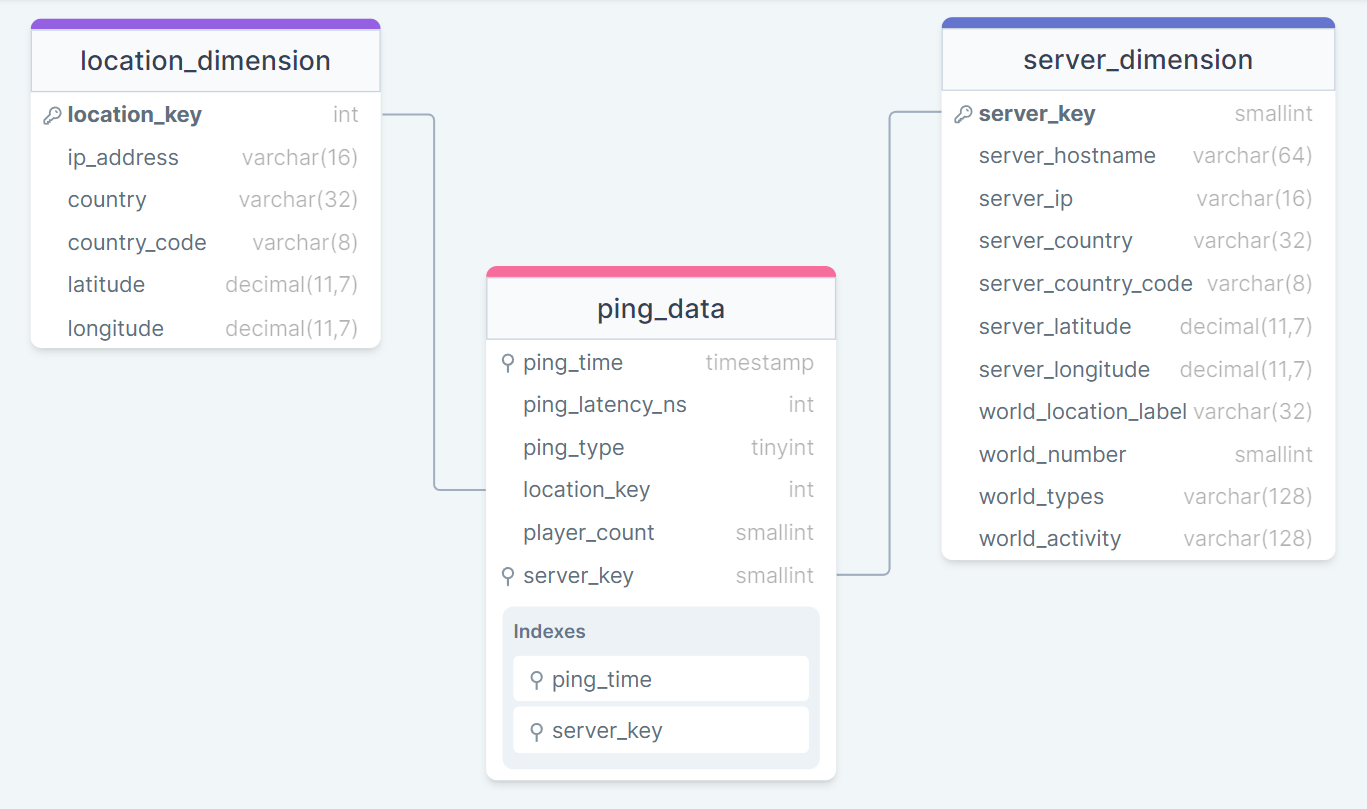Select the player_count field in ping_data
This screenshot has height=809, width=1367.
[660, 533]
